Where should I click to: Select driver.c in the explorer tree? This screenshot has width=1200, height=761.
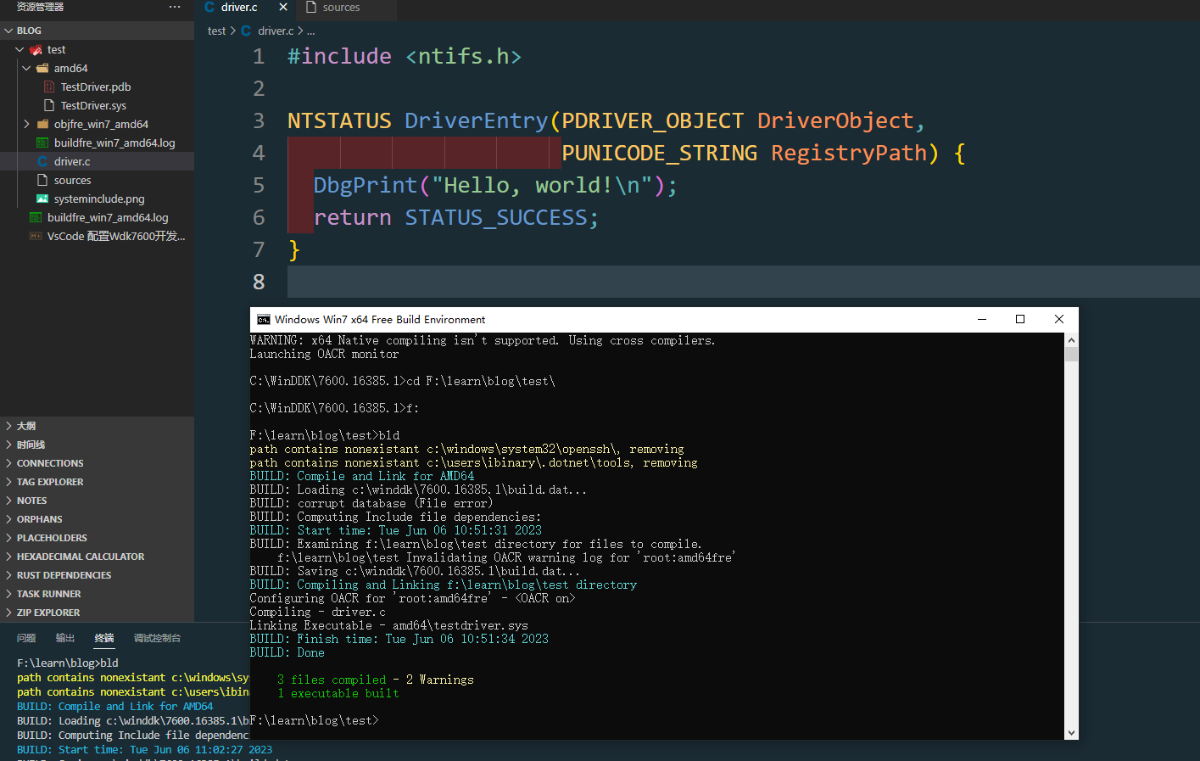coord(72,161)
